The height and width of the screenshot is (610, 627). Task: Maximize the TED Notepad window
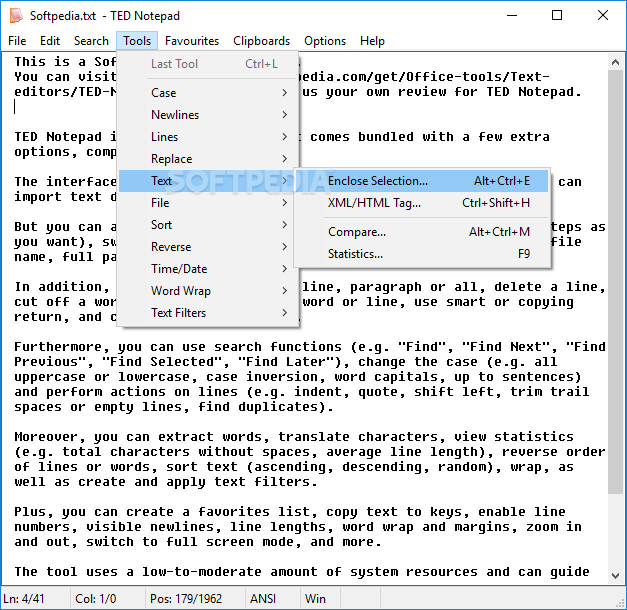click(x=557, y=16)
